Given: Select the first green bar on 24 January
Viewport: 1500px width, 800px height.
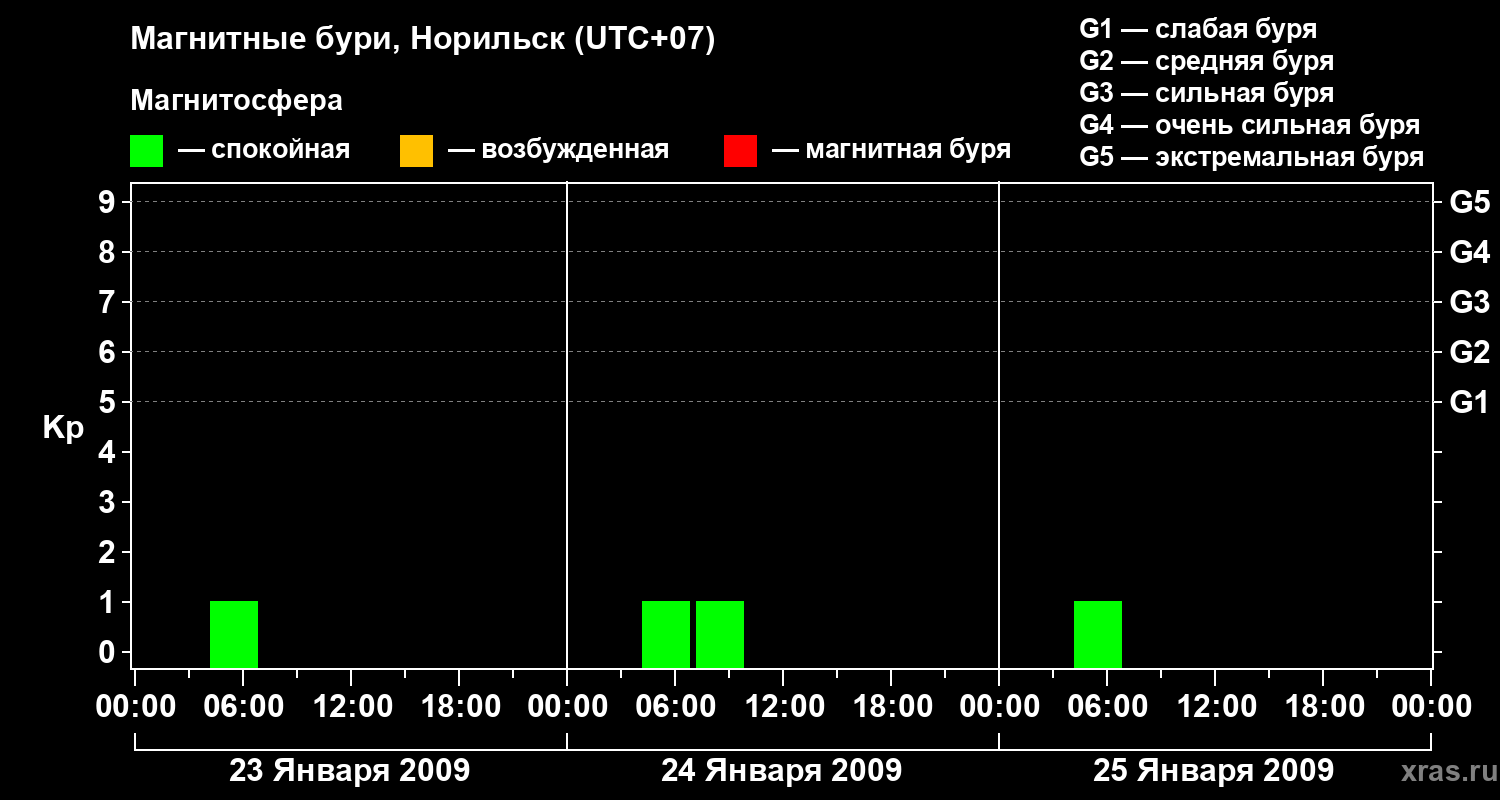Looking at the screenshot, I should coord(666,634).
